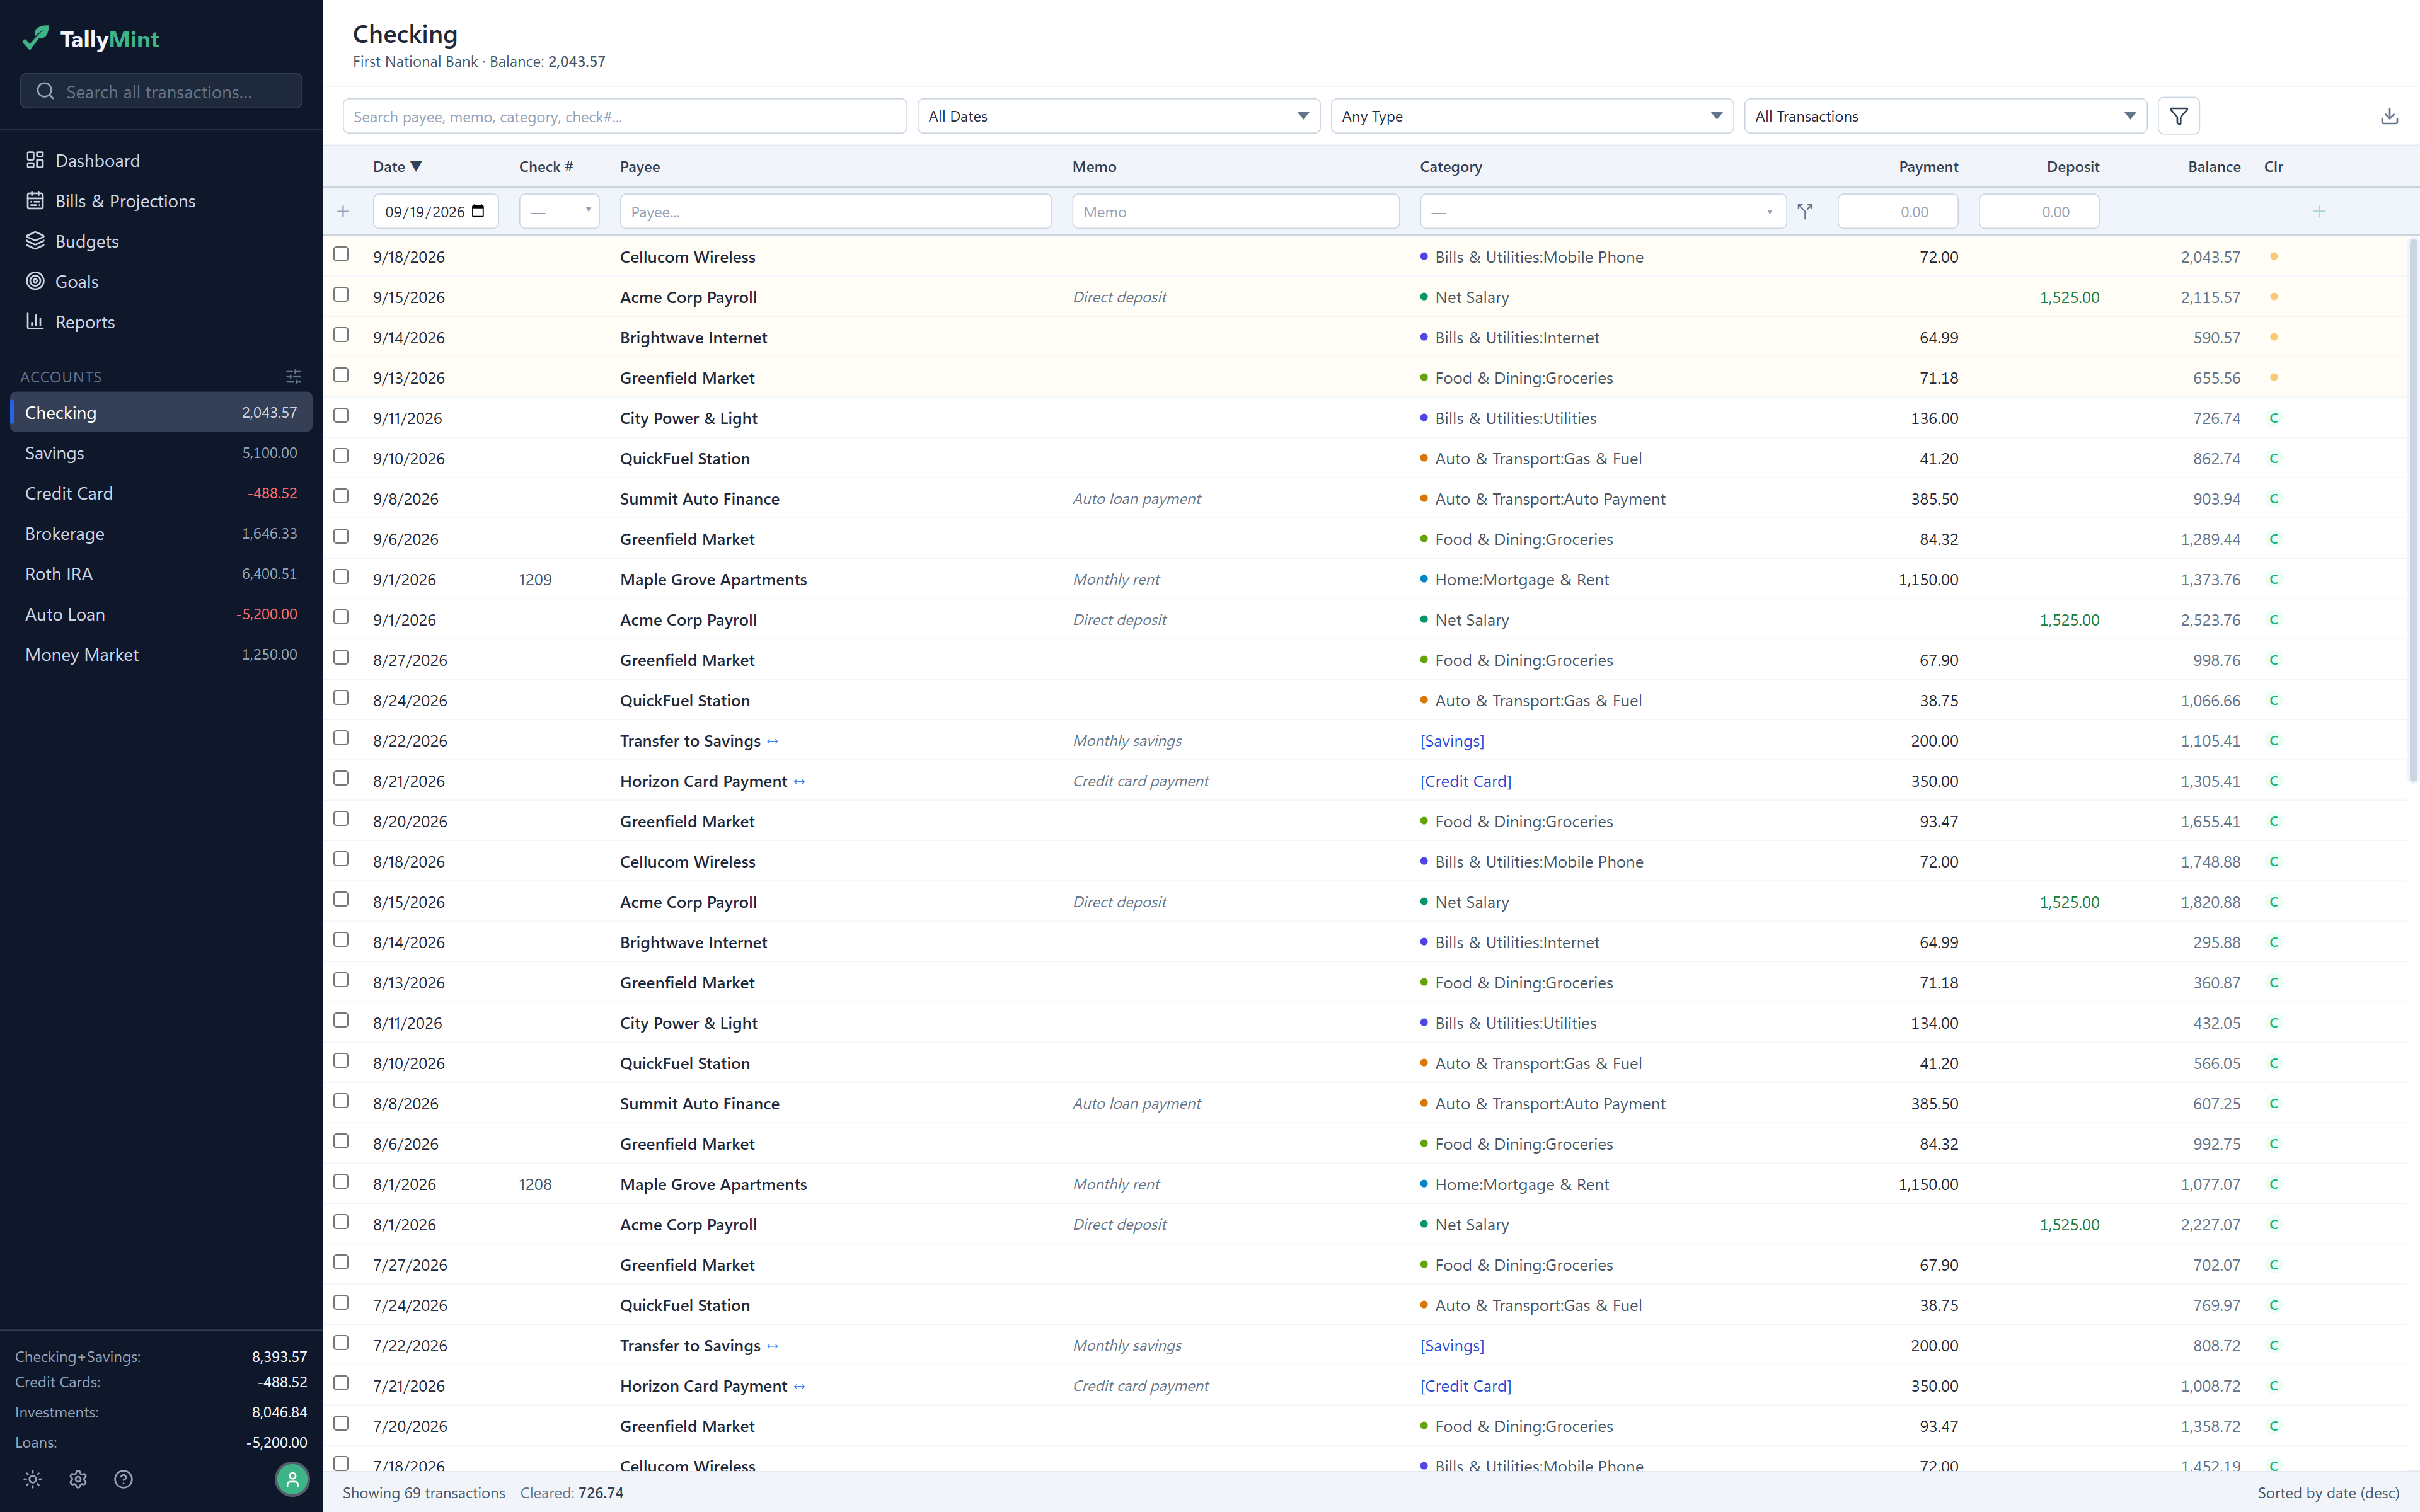Image resolution: width=2420 pixels, height=1512 pixels.
Task: Click pending dot on 9/15/2026 Acme Payroll
Action: click(x=2274, y=296)
